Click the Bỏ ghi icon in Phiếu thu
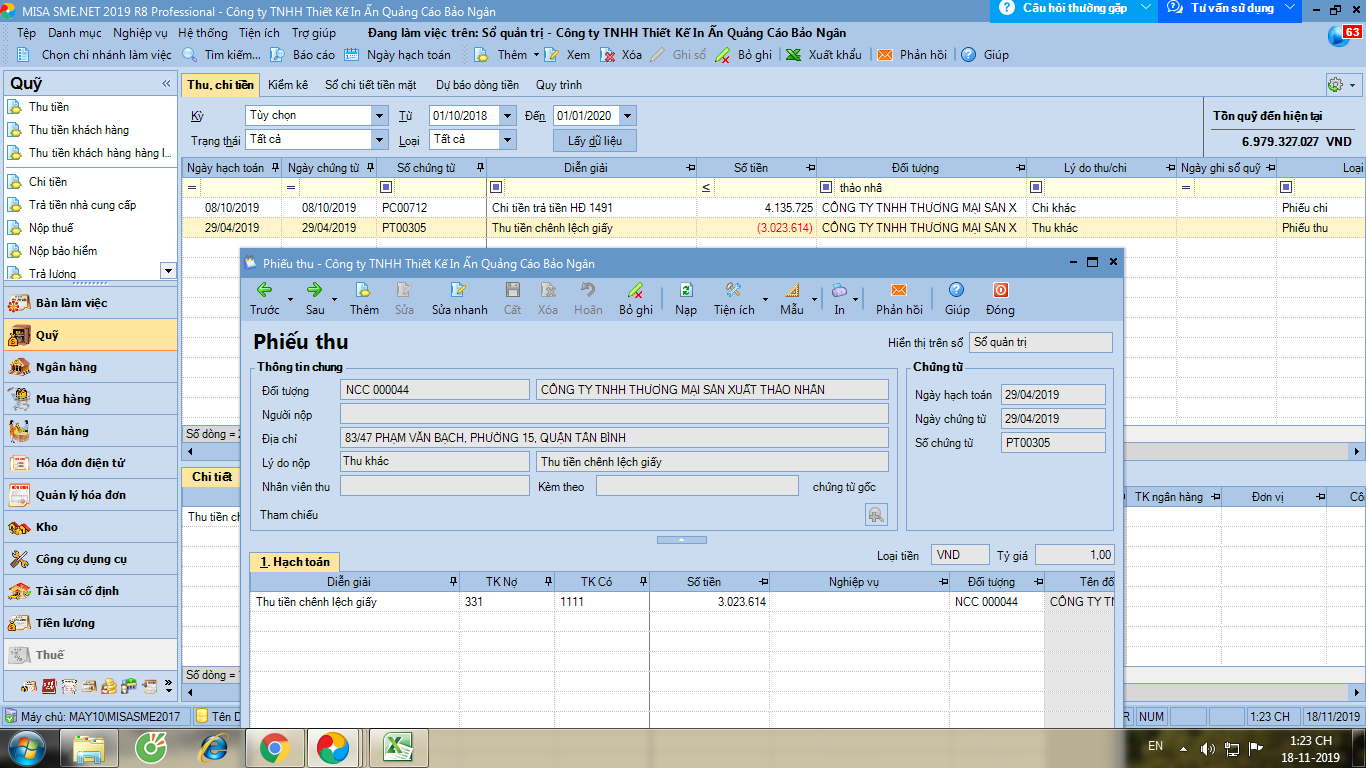Image resolution: width=1366 pixels, height=768 pixels. tap(635, 291)
